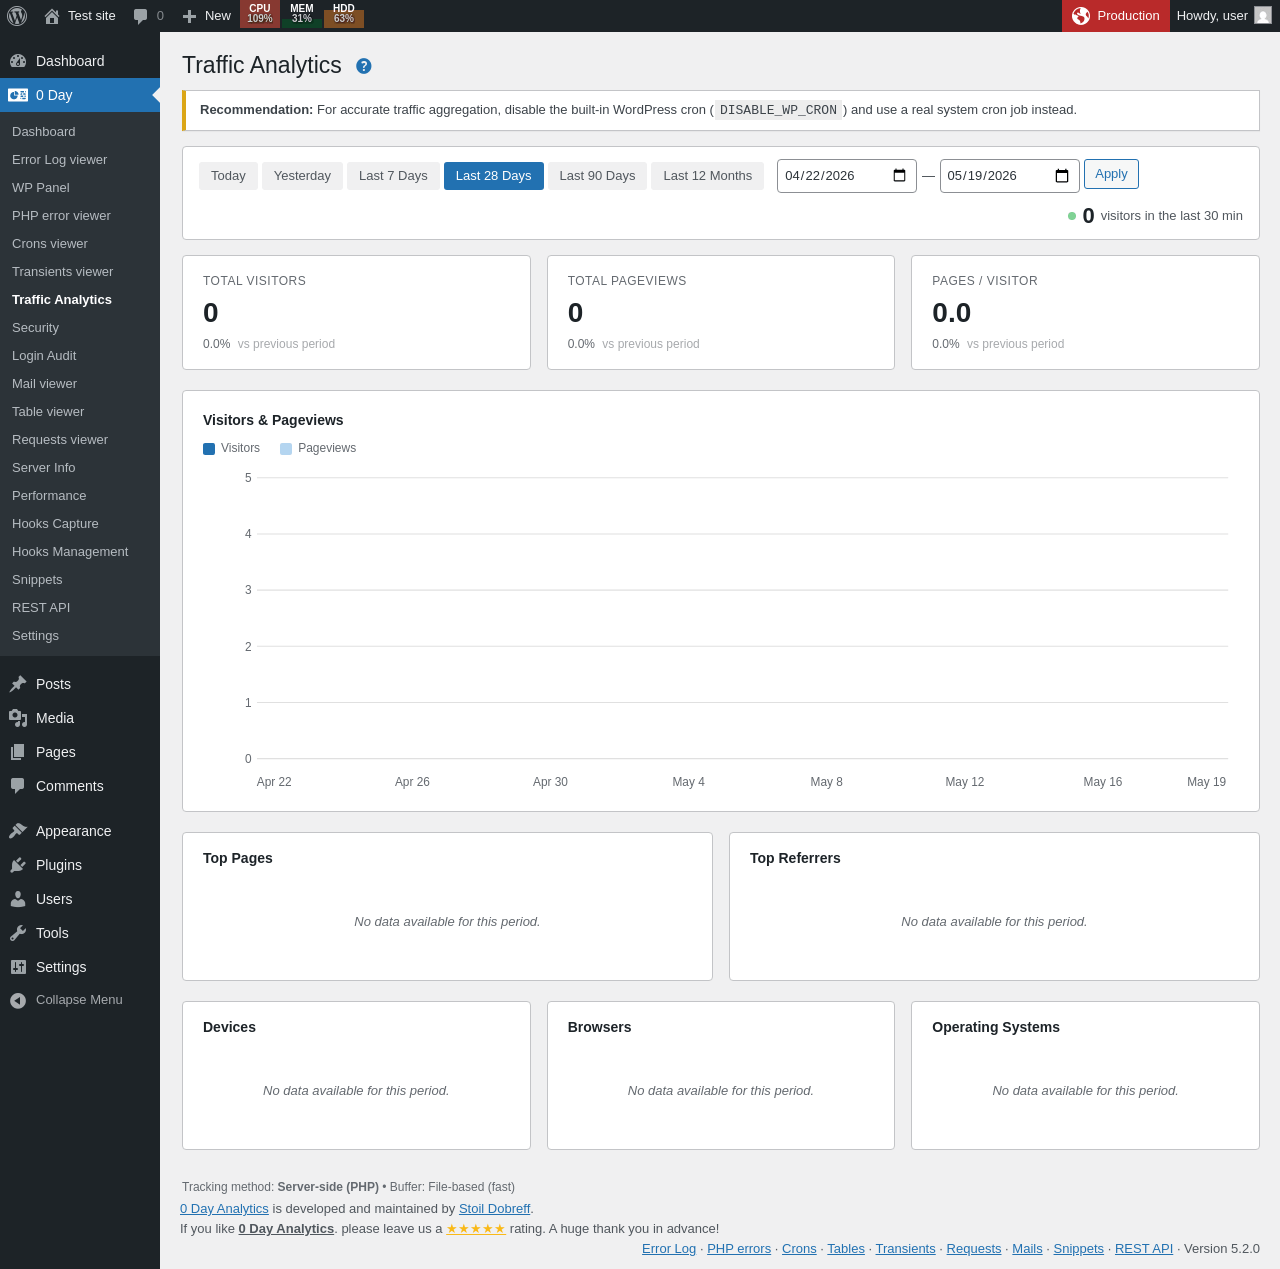The image size is (1280, 1269).
Task: Open the CPU usage indicator
Action: tap(260, 14)
